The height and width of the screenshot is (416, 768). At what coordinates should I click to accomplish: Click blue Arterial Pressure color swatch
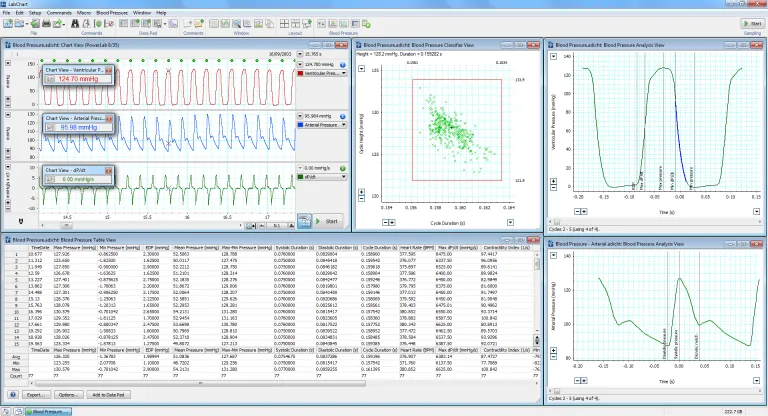click(301, 125)
